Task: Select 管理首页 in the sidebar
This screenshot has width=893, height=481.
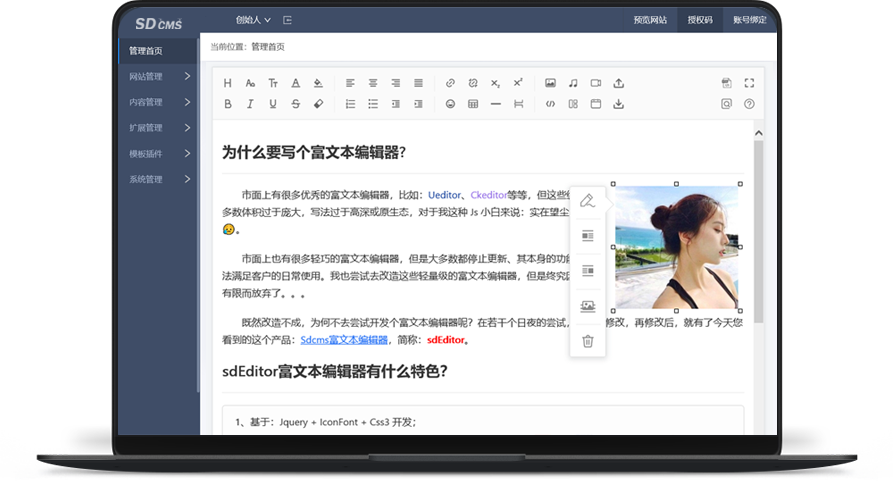Action: coord(146,51)
